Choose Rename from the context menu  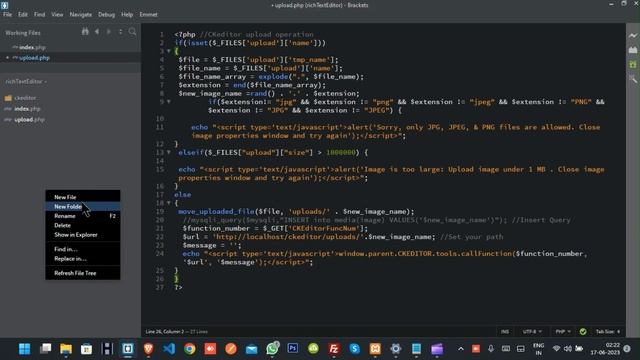(x=83, y=216)
